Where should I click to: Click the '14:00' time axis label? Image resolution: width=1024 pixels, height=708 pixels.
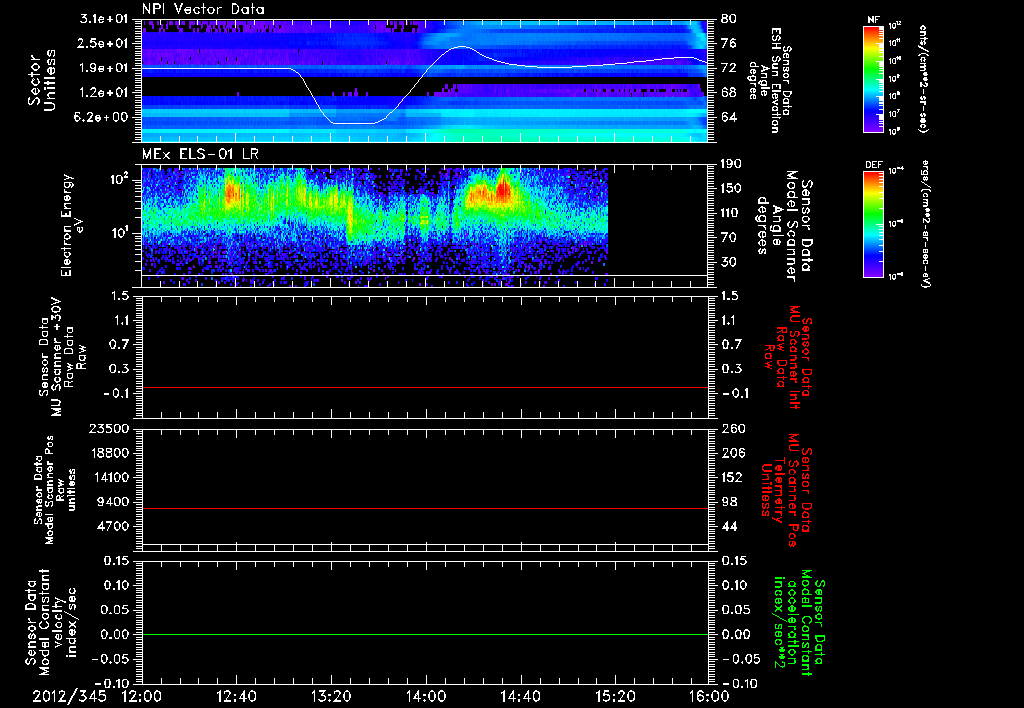pyautogui.click(x=426, y=697)
